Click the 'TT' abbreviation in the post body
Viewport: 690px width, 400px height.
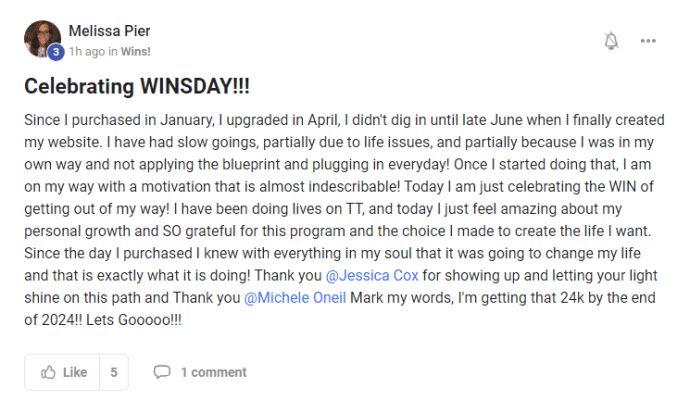coord(355,209)
